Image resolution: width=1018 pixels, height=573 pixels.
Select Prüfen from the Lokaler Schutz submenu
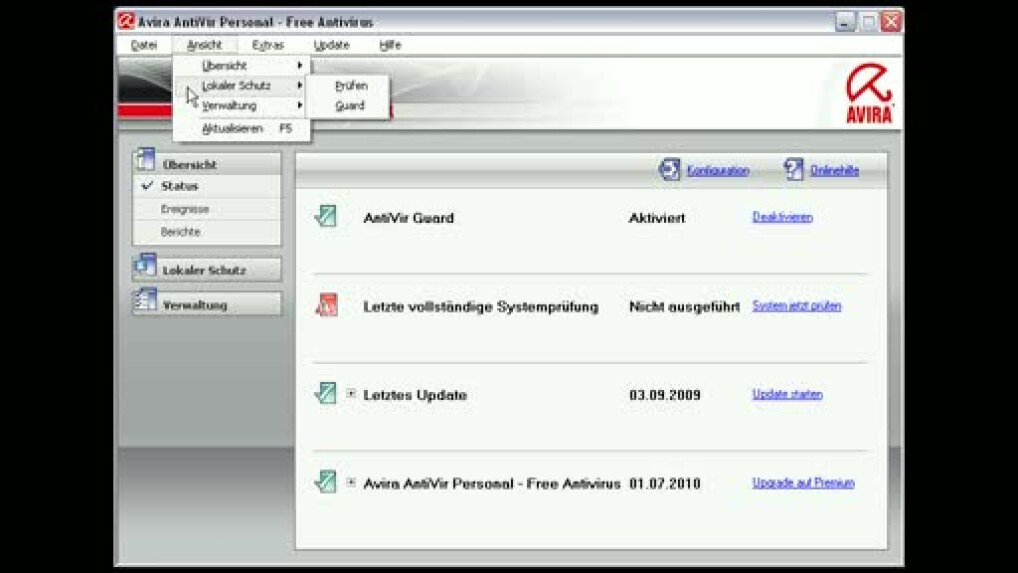351,86
